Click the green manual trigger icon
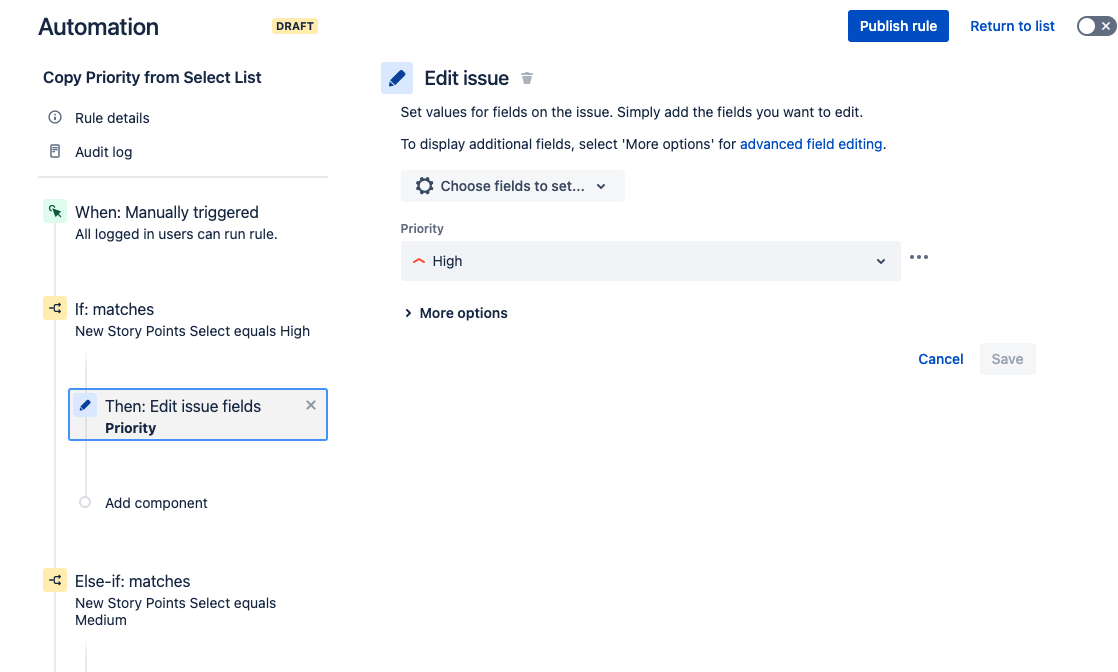Image resolution: width=1118 pixels, height=672 pixels. click(x=55, y=211)
